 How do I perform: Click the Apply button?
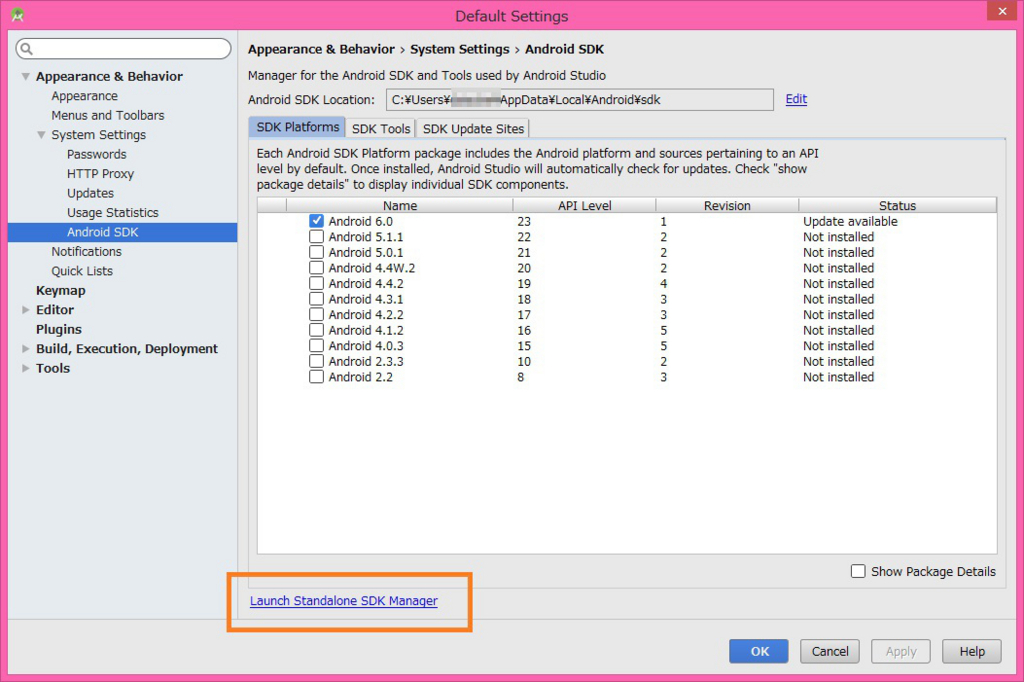[x=901, y=651]
